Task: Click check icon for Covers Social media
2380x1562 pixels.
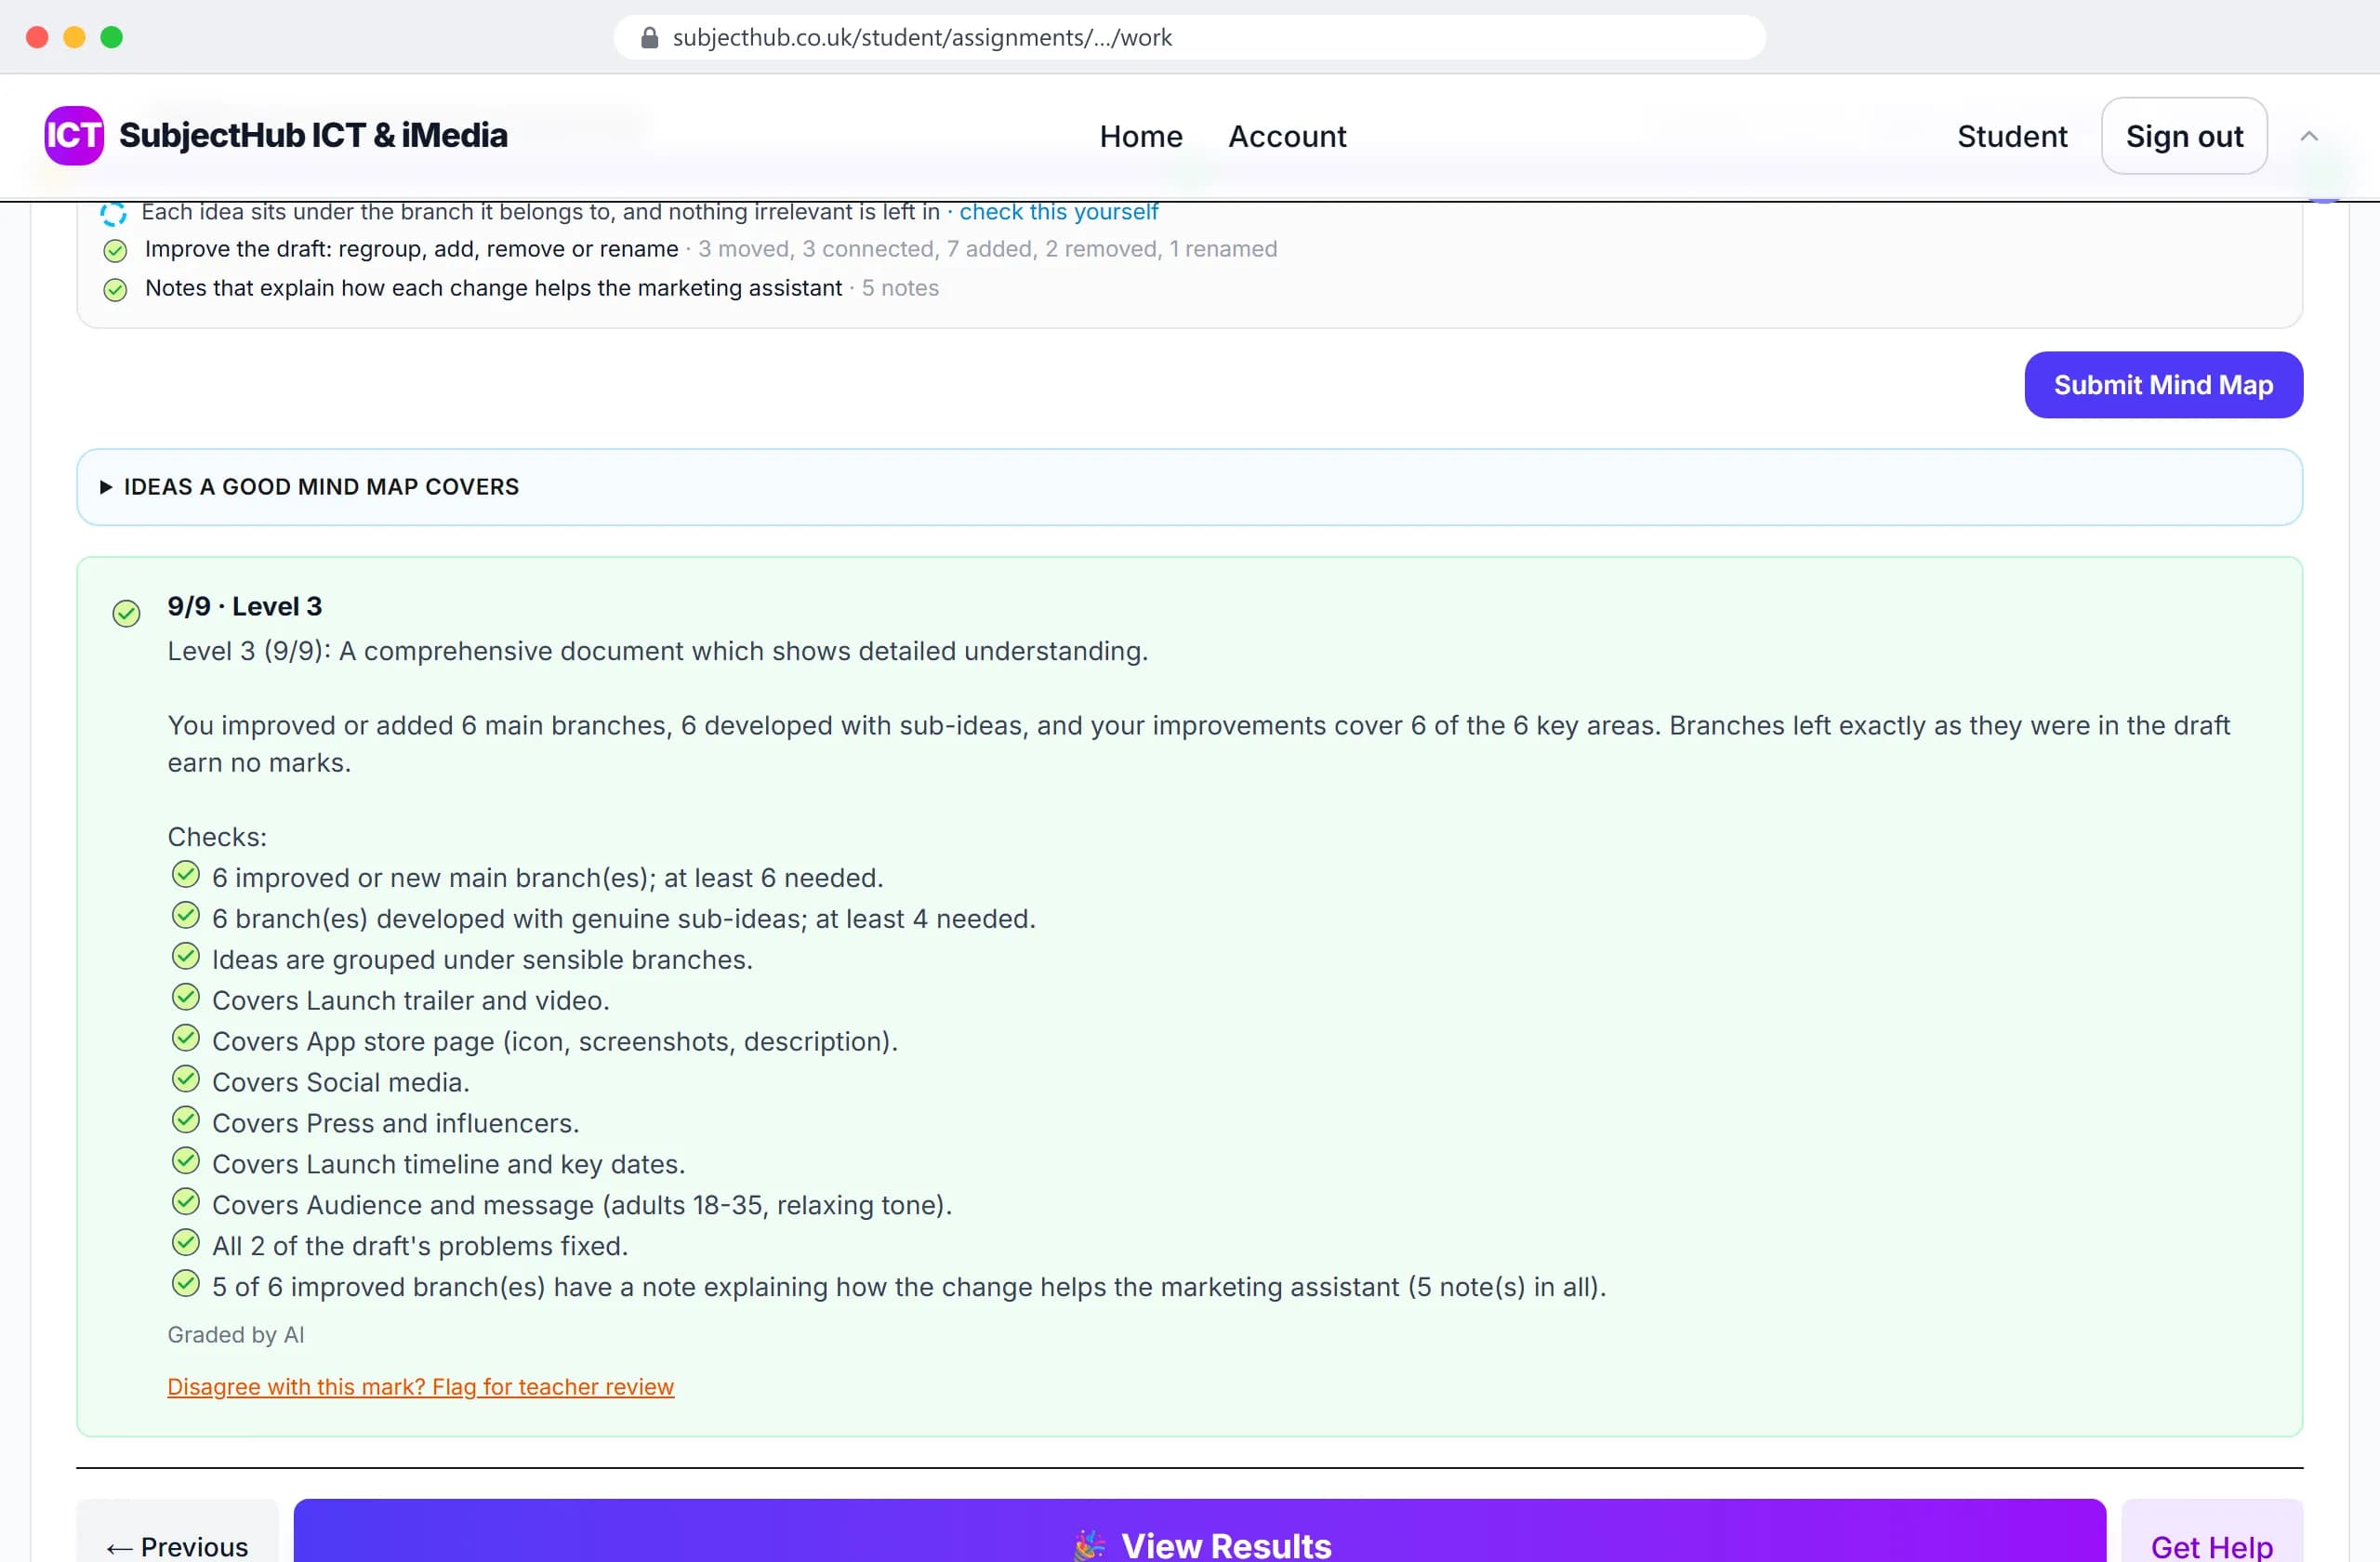Action: click(186, 1080)
